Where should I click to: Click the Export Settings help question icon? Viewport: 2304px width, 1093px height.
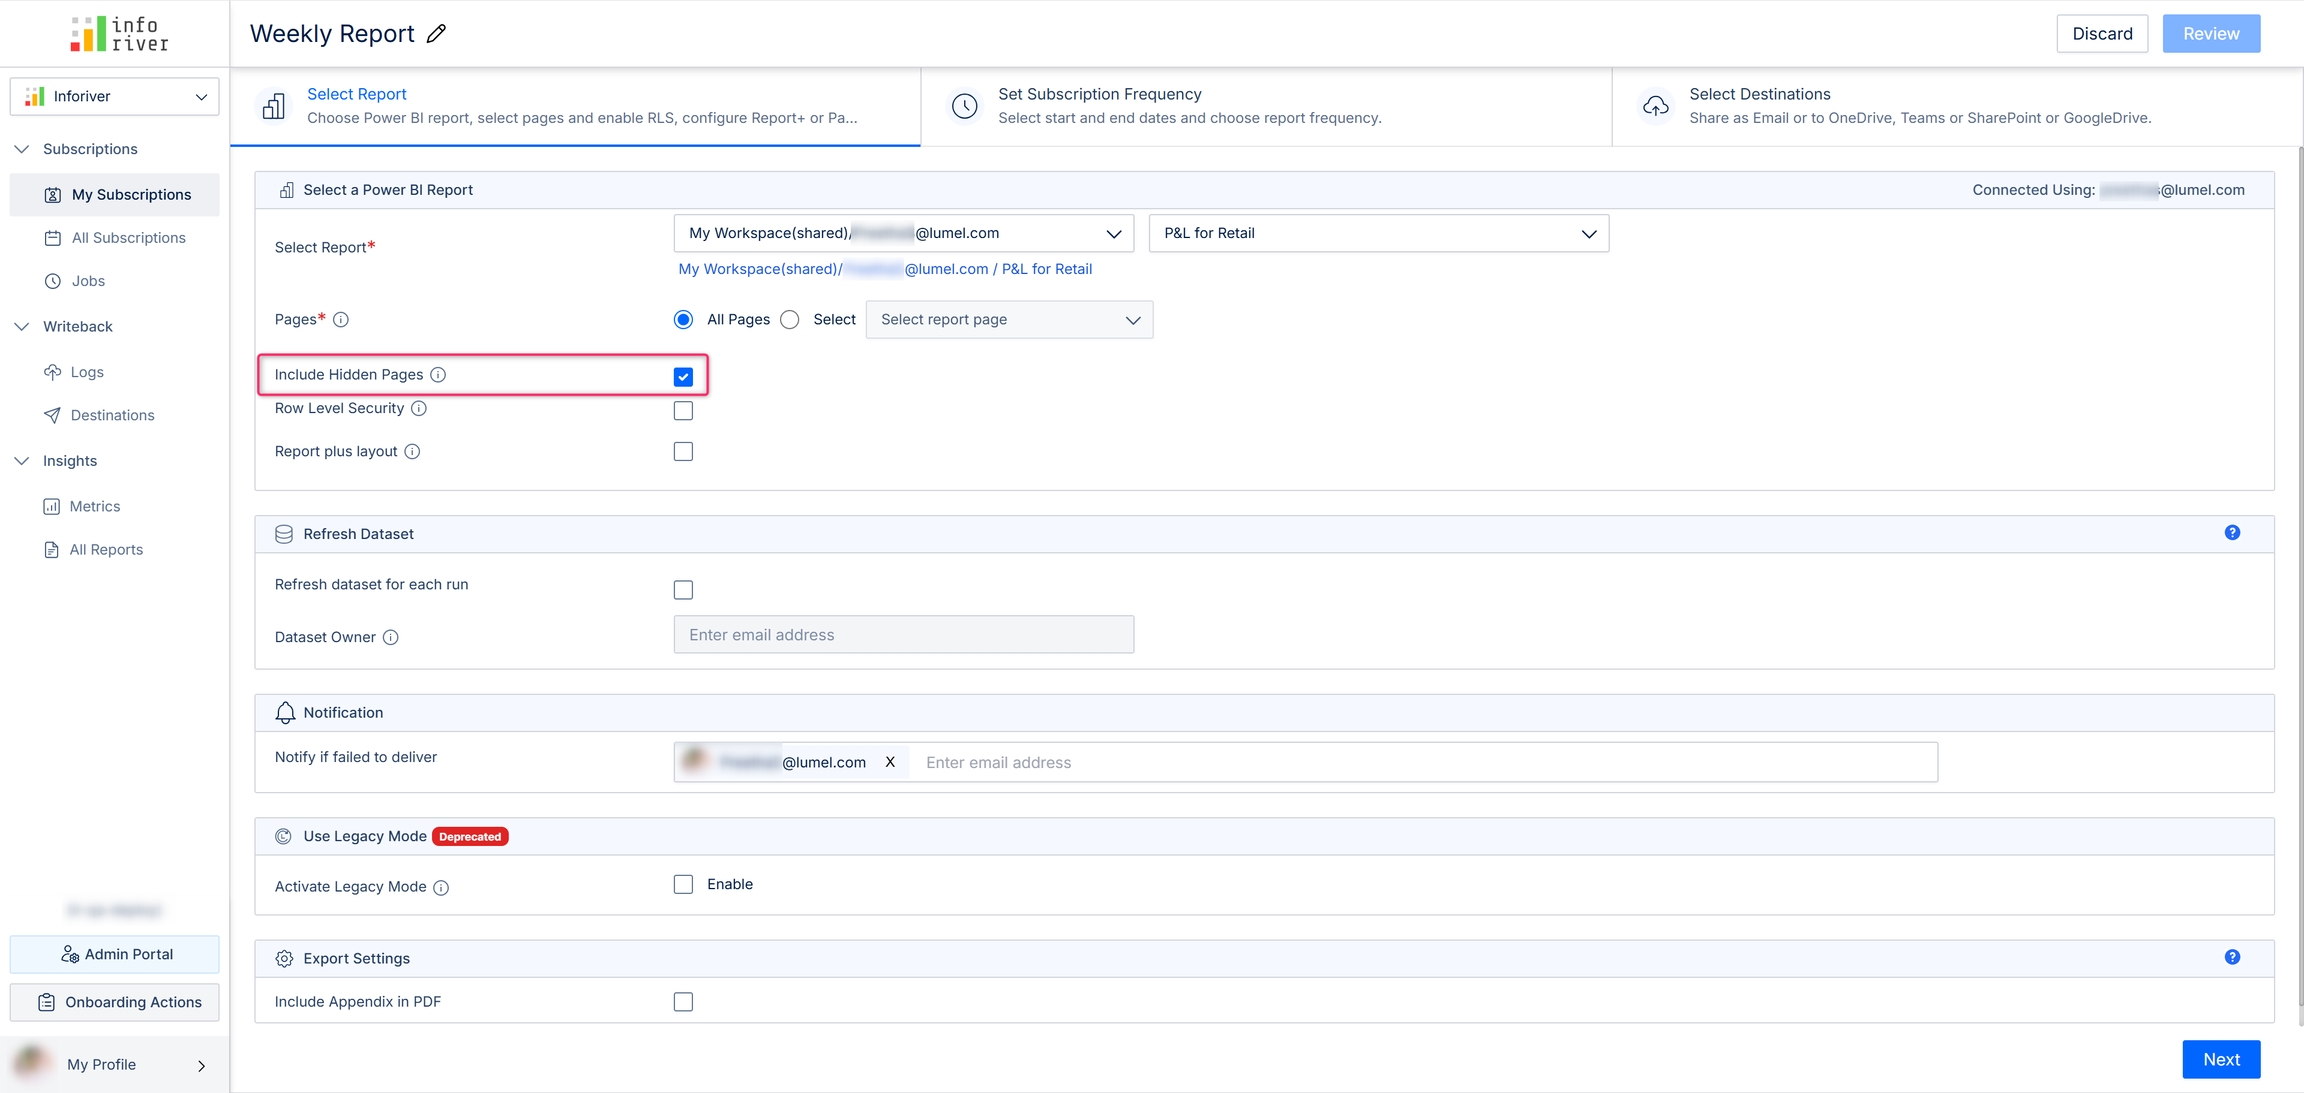point(2232,958)
